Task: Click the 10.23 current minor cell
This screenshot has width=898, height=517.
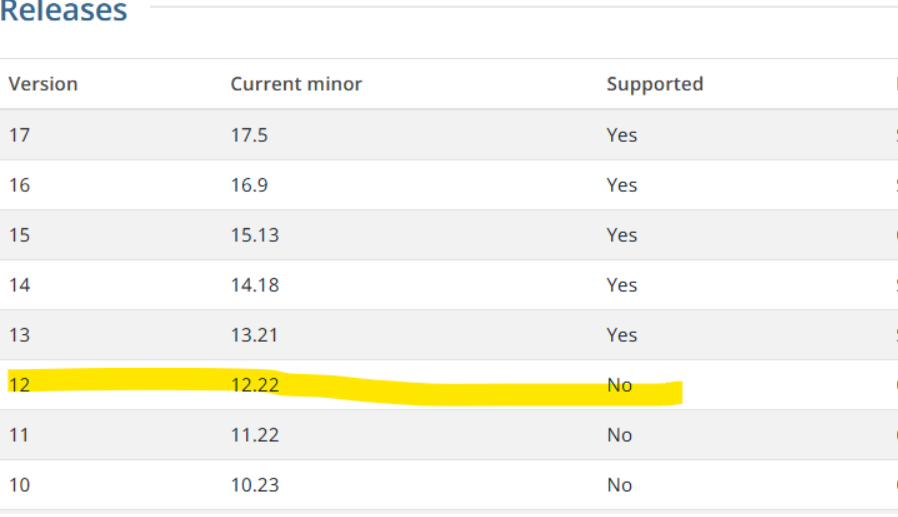Action: [254, 485]
